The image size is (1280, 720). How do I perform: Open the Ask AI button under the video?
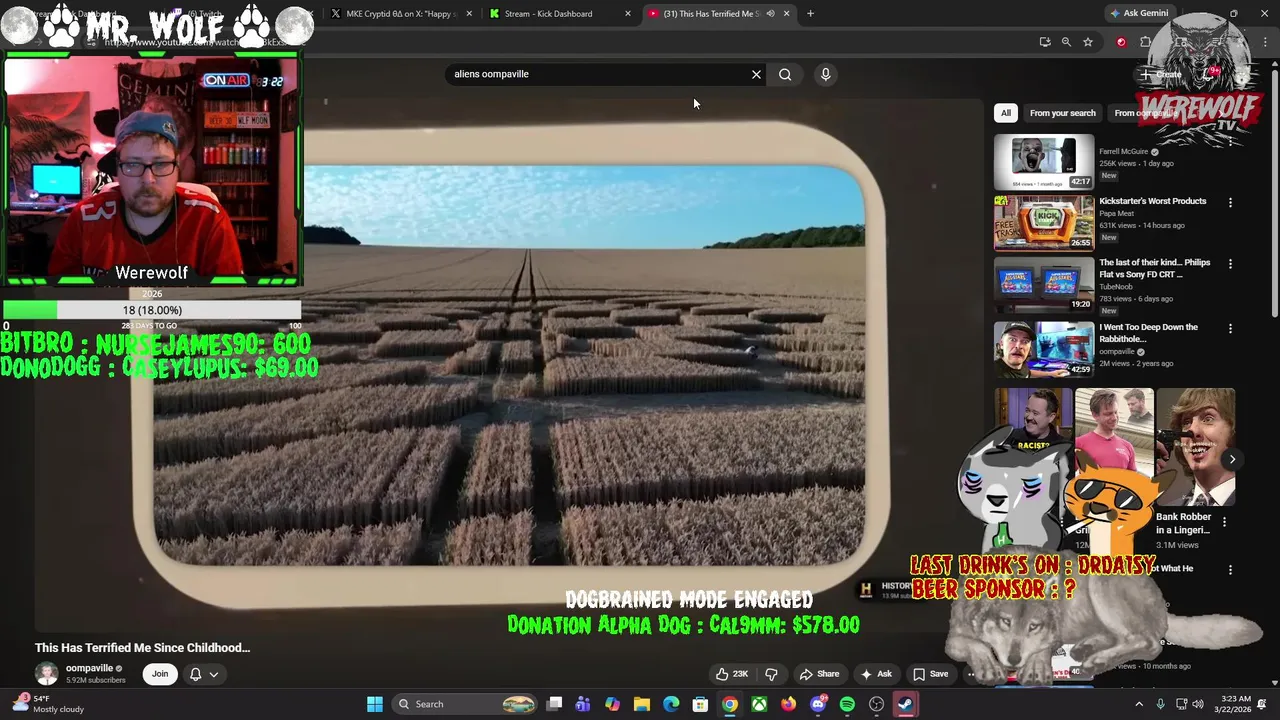click(x=876, y=674)
